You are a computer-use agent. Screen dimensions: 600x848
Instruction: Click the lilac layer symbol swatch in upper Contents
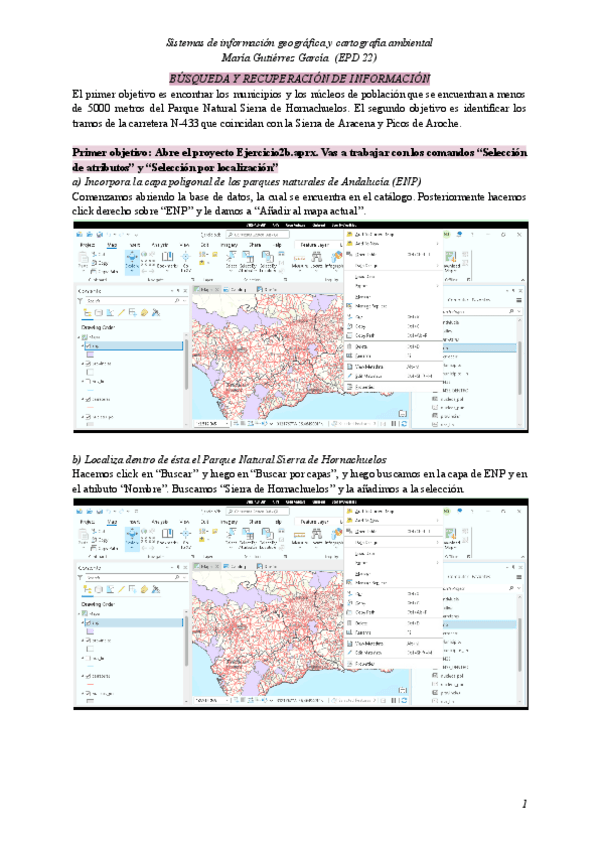point(91,354)
